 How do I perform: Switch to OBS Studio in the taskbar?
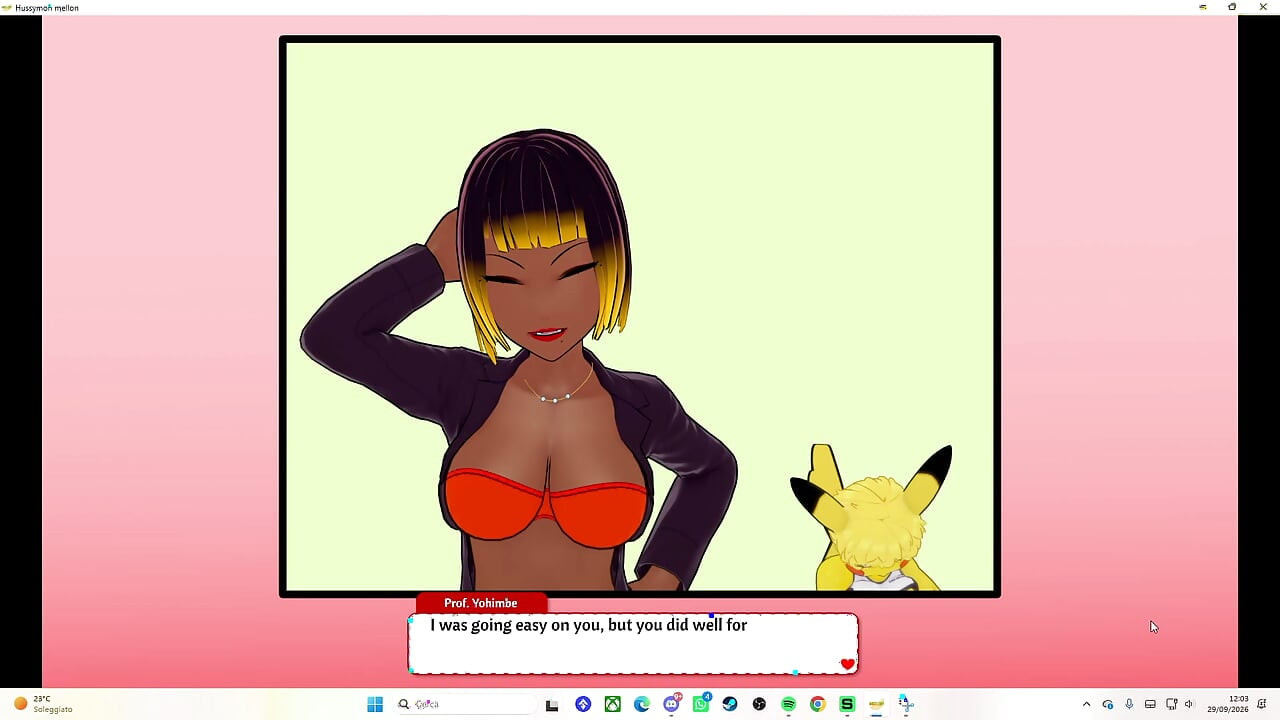[x=759, y=704]
